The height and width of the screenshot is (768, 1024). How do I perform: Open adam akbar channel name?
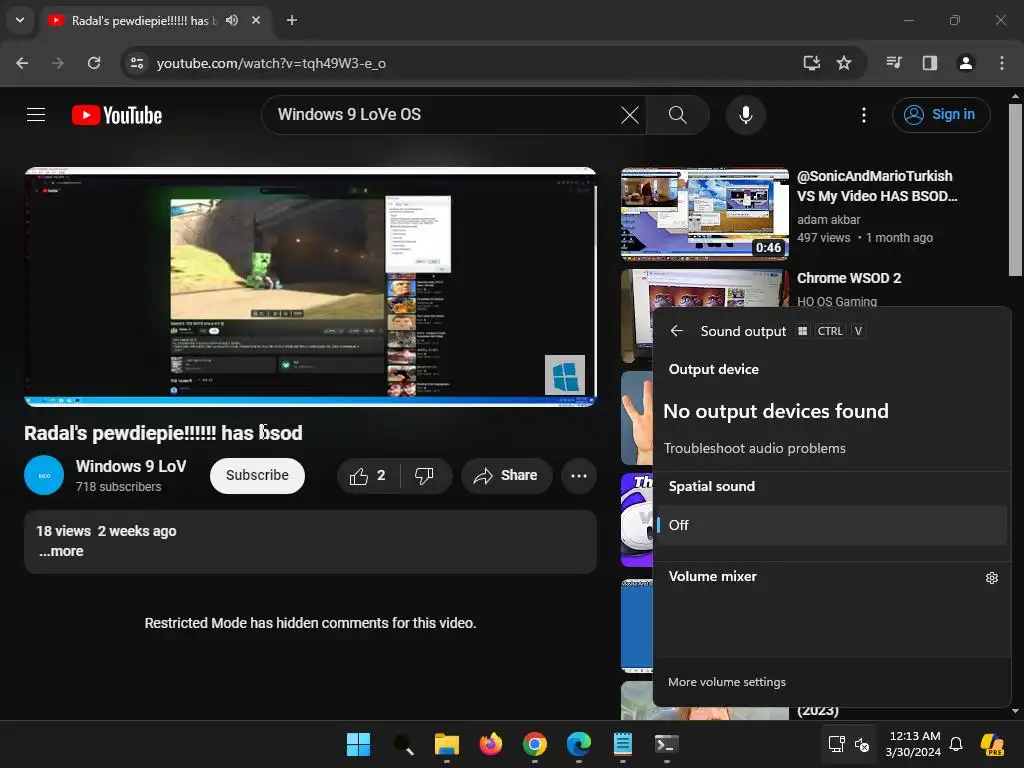(x=828, y=219)
